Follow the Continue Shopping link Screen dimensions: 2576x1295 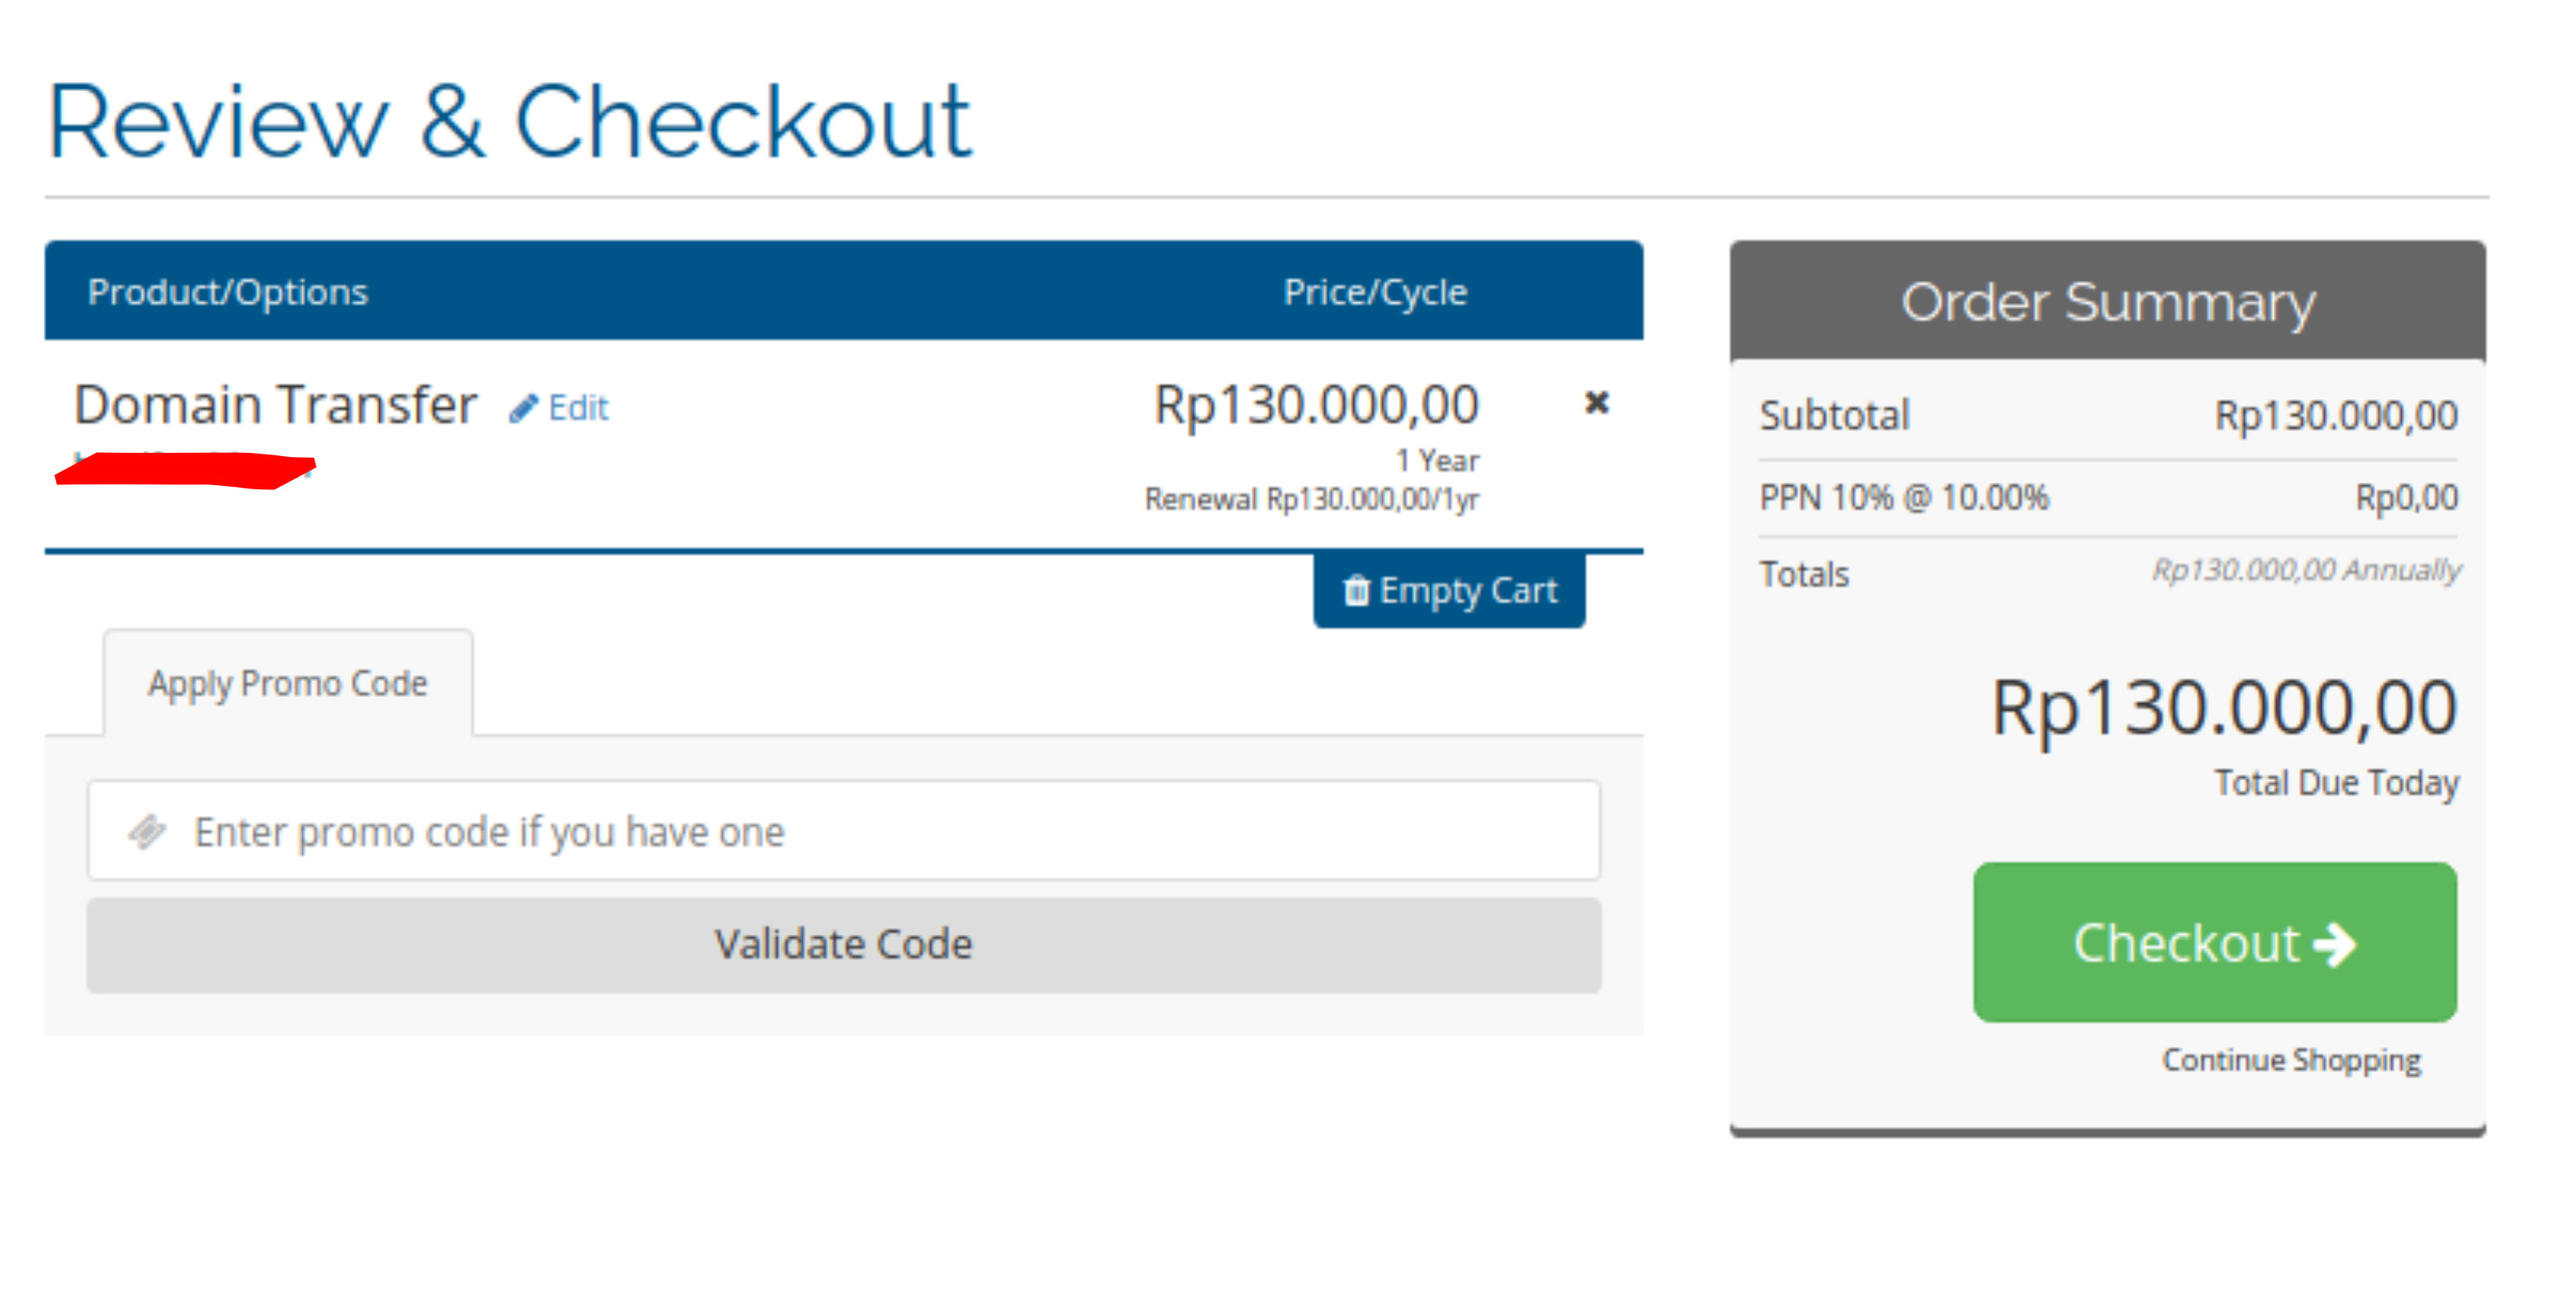(x=2291, y=1060)
